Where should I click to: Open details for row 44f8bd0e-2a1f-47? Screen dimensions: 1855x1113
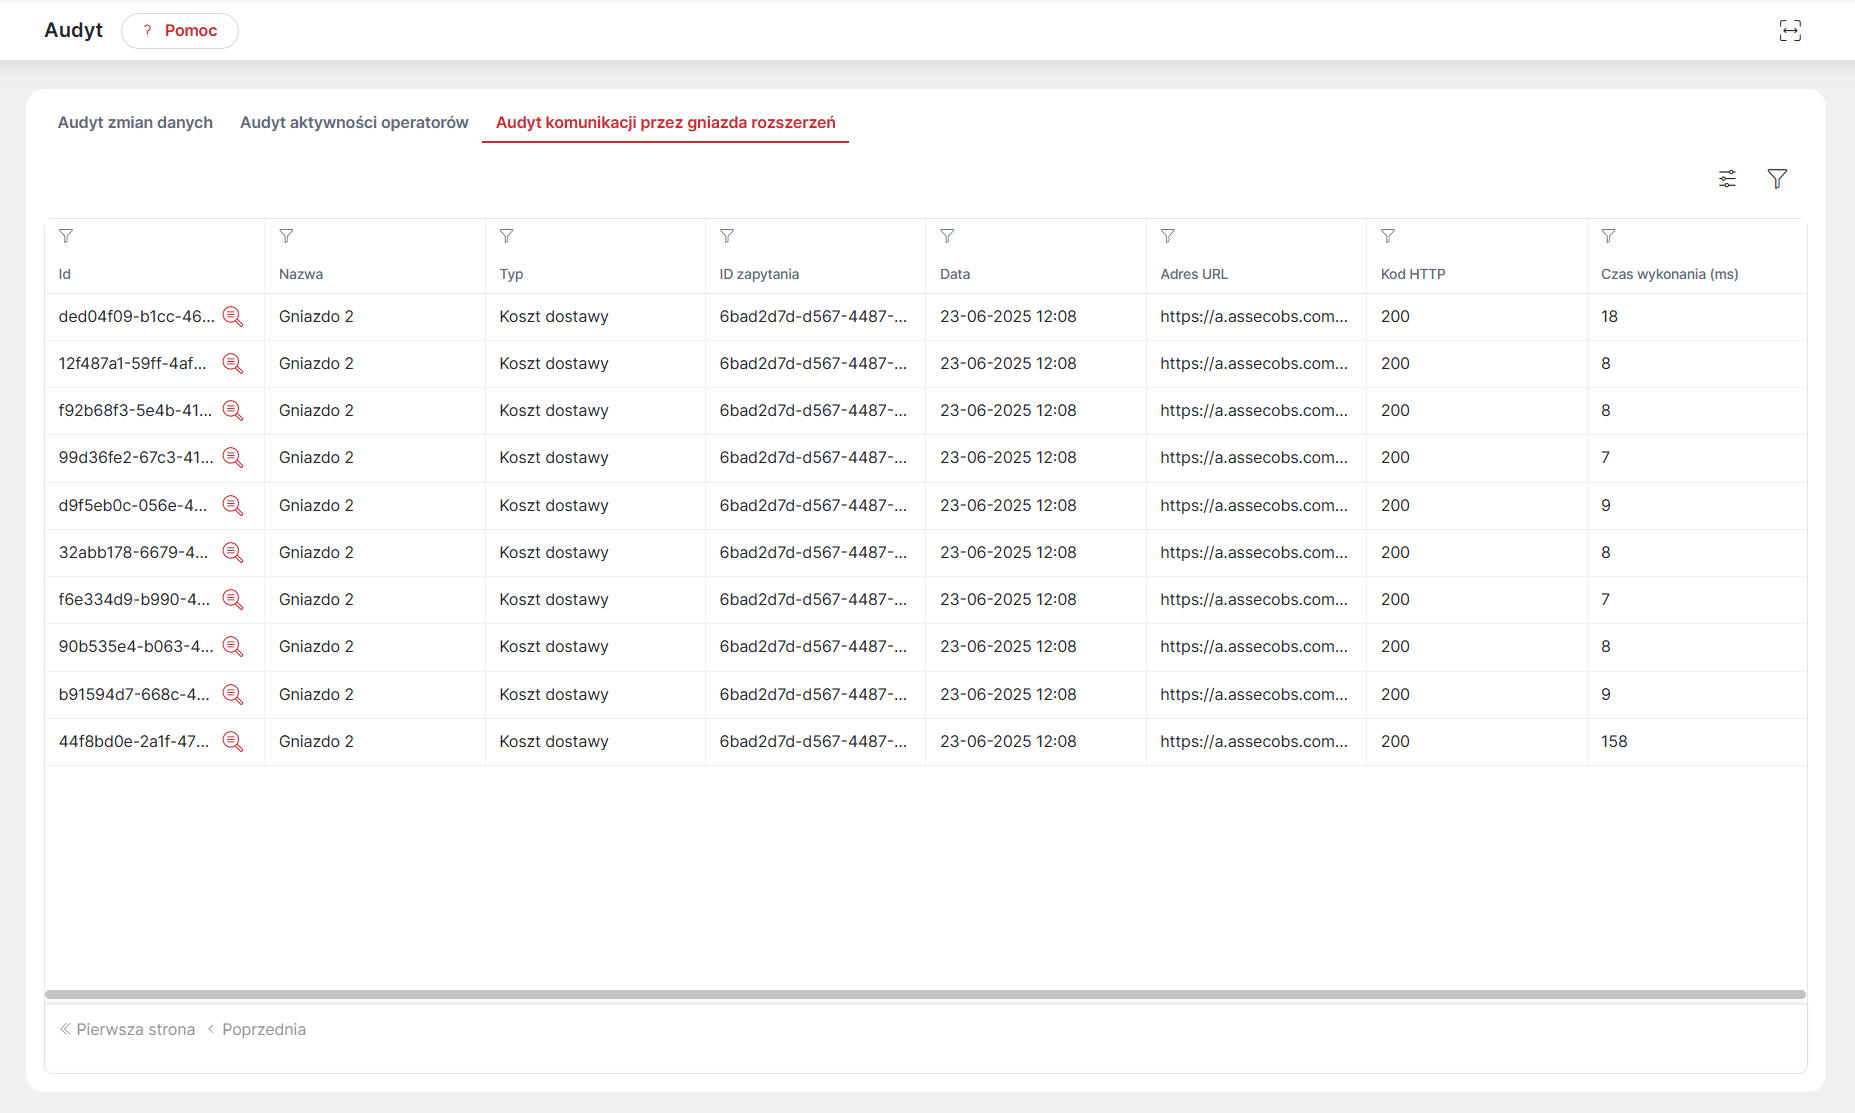233,742
